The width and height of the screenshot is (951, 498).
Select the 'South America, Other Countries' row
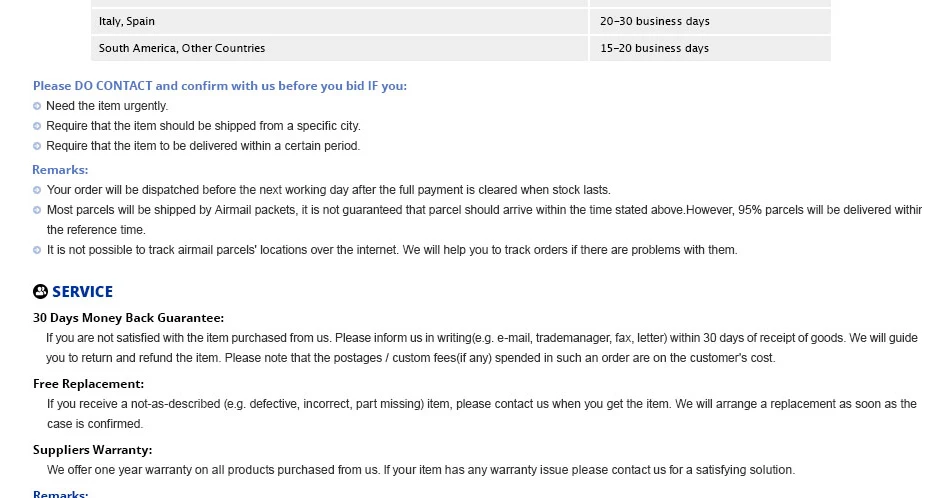pyautogui.click(x=461, y=48)
